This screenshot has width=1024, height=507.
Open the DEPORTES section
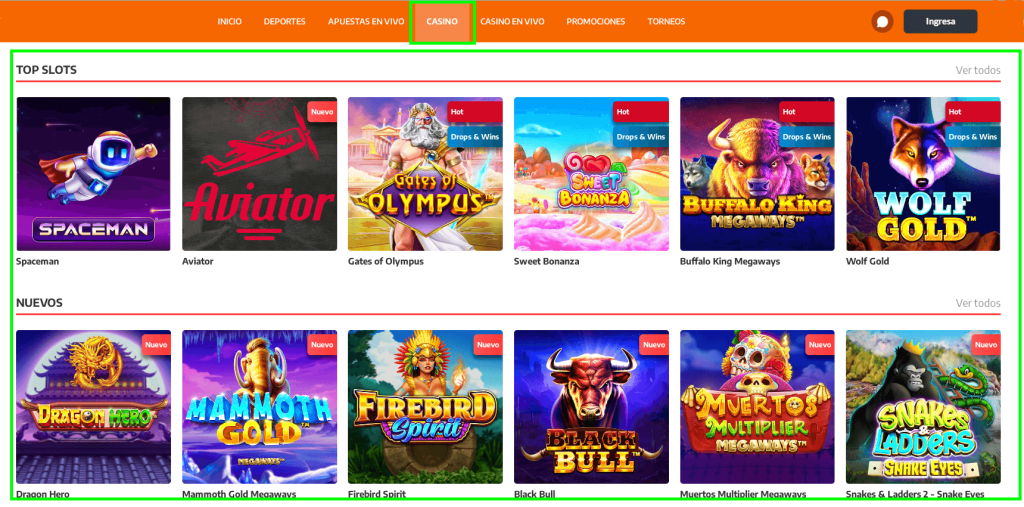[x=285, y=22]
